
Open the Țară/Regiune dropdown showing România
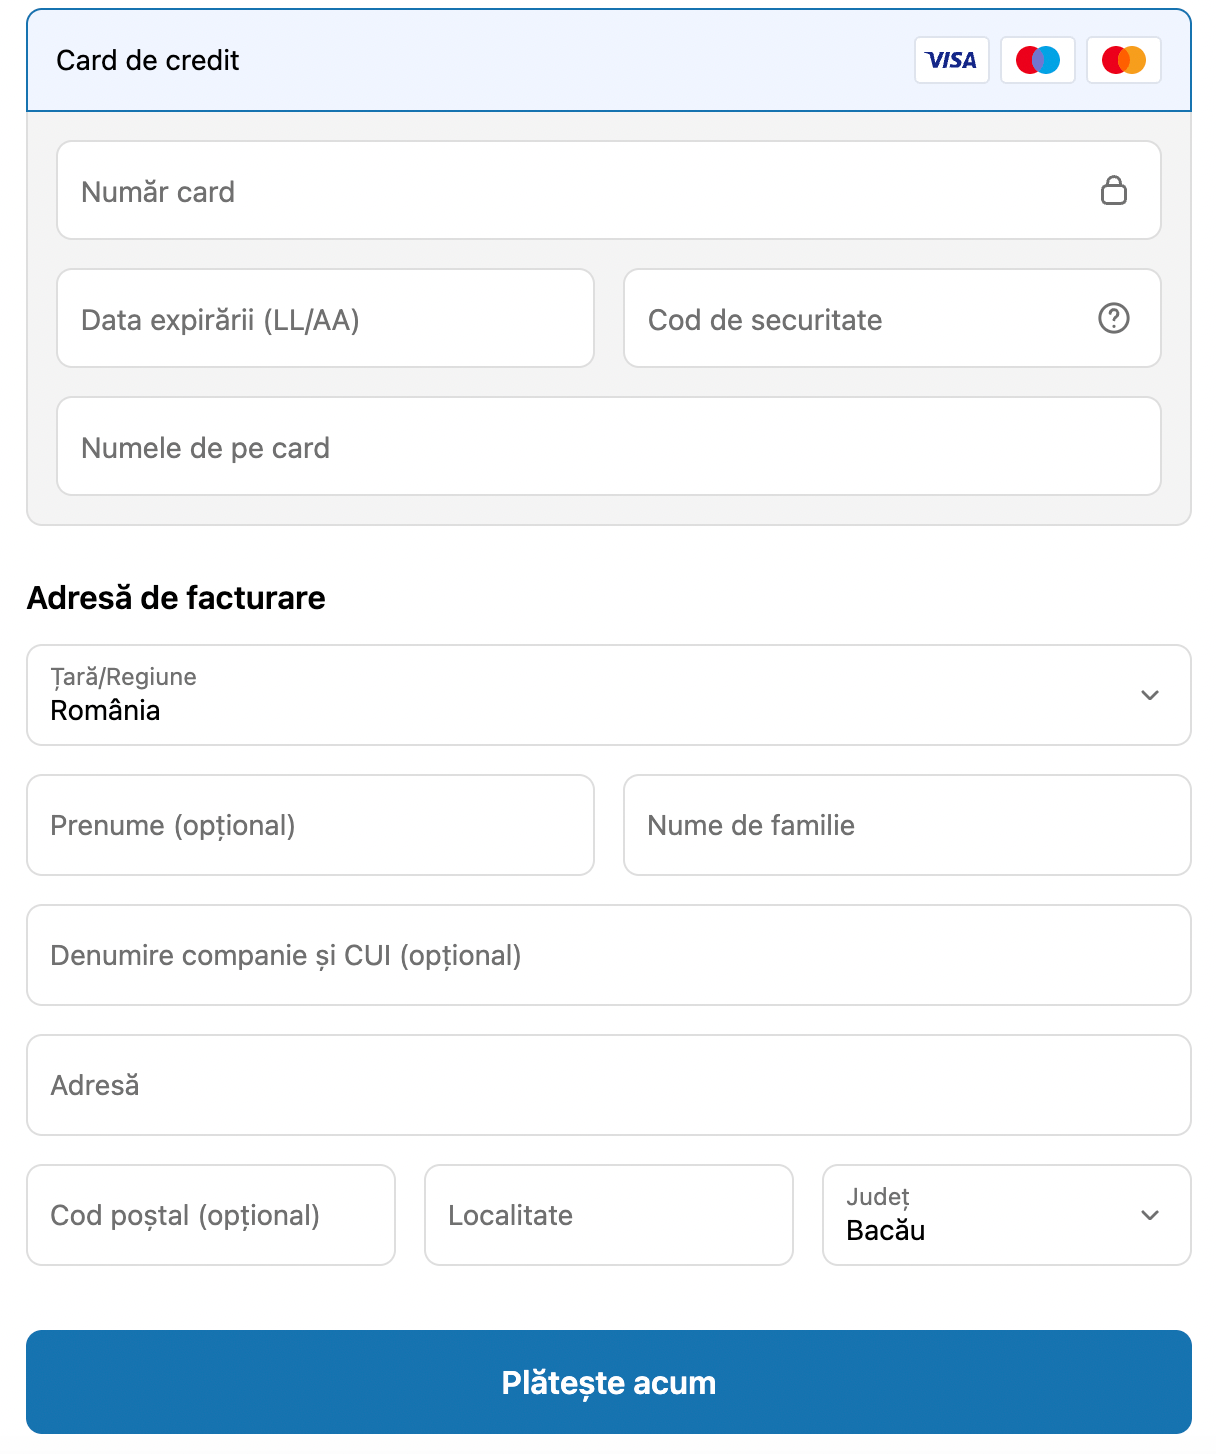tap(608, 695)
